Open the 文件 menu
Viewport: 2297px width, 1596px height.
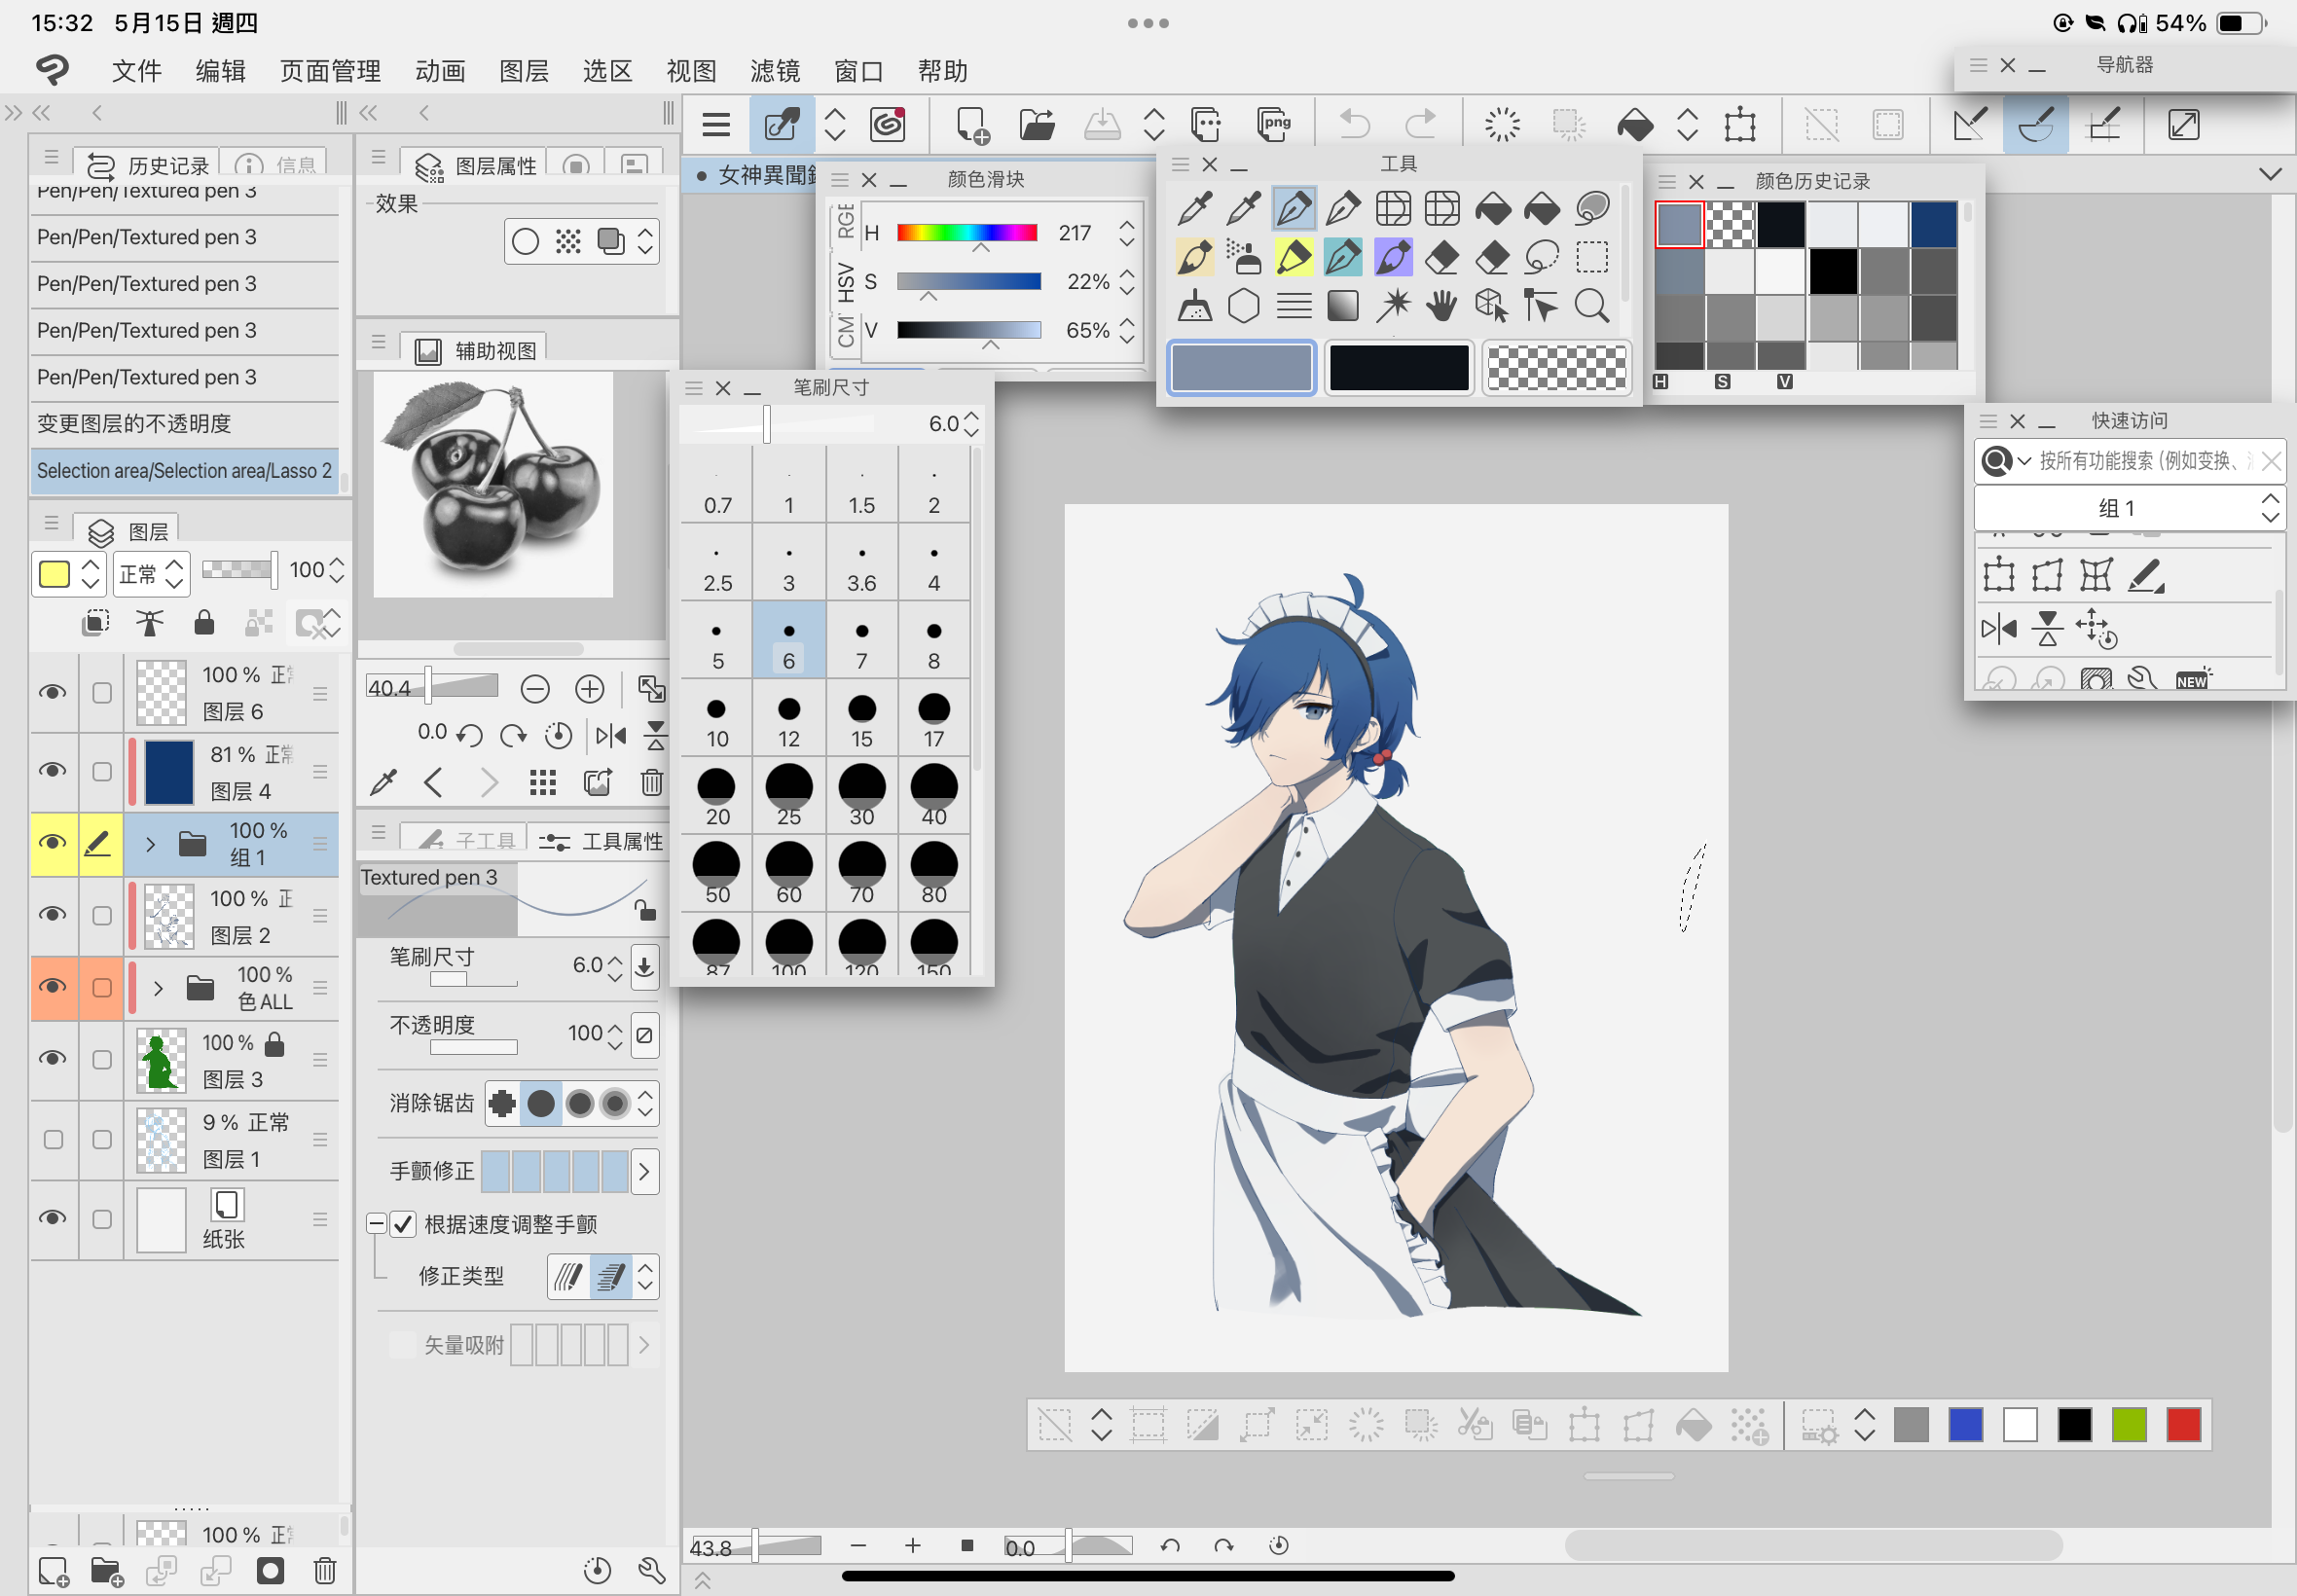pyautogui.click(x=136, y=70)
